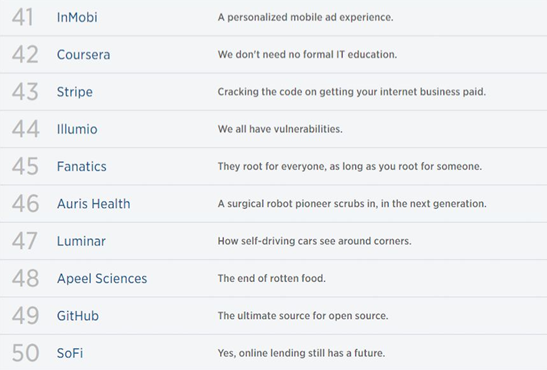Click rank number 45
This screenshot has height=370, width=547.
pos(25,166)
